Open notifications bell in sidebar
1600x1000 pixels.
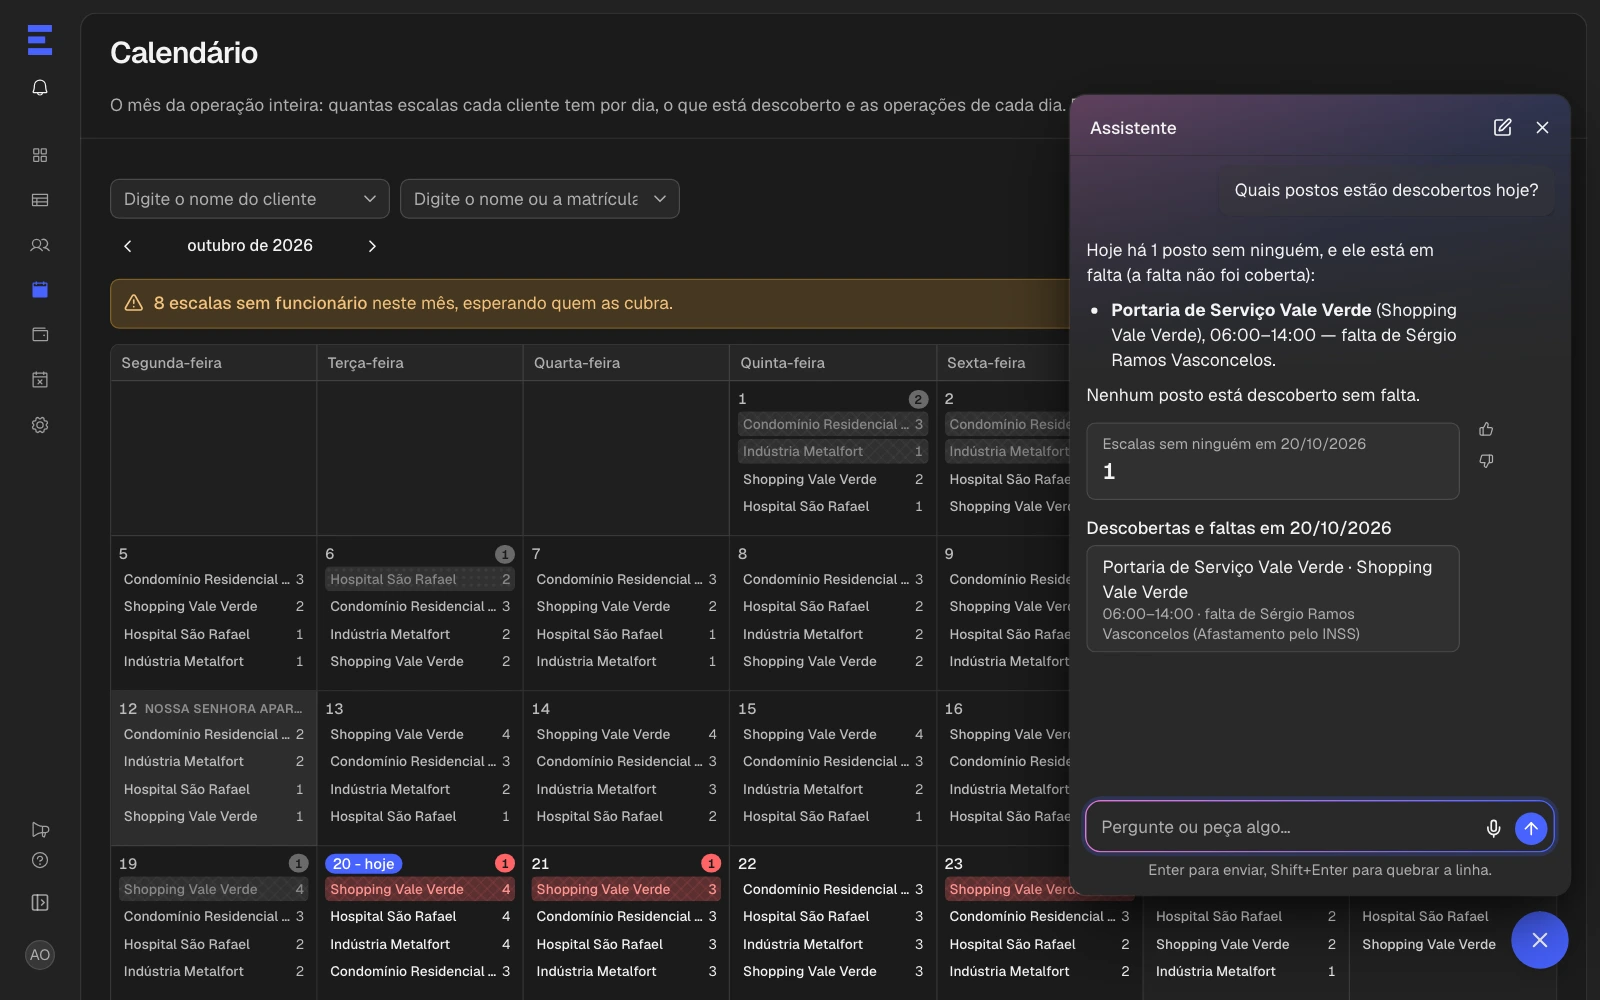40,88
